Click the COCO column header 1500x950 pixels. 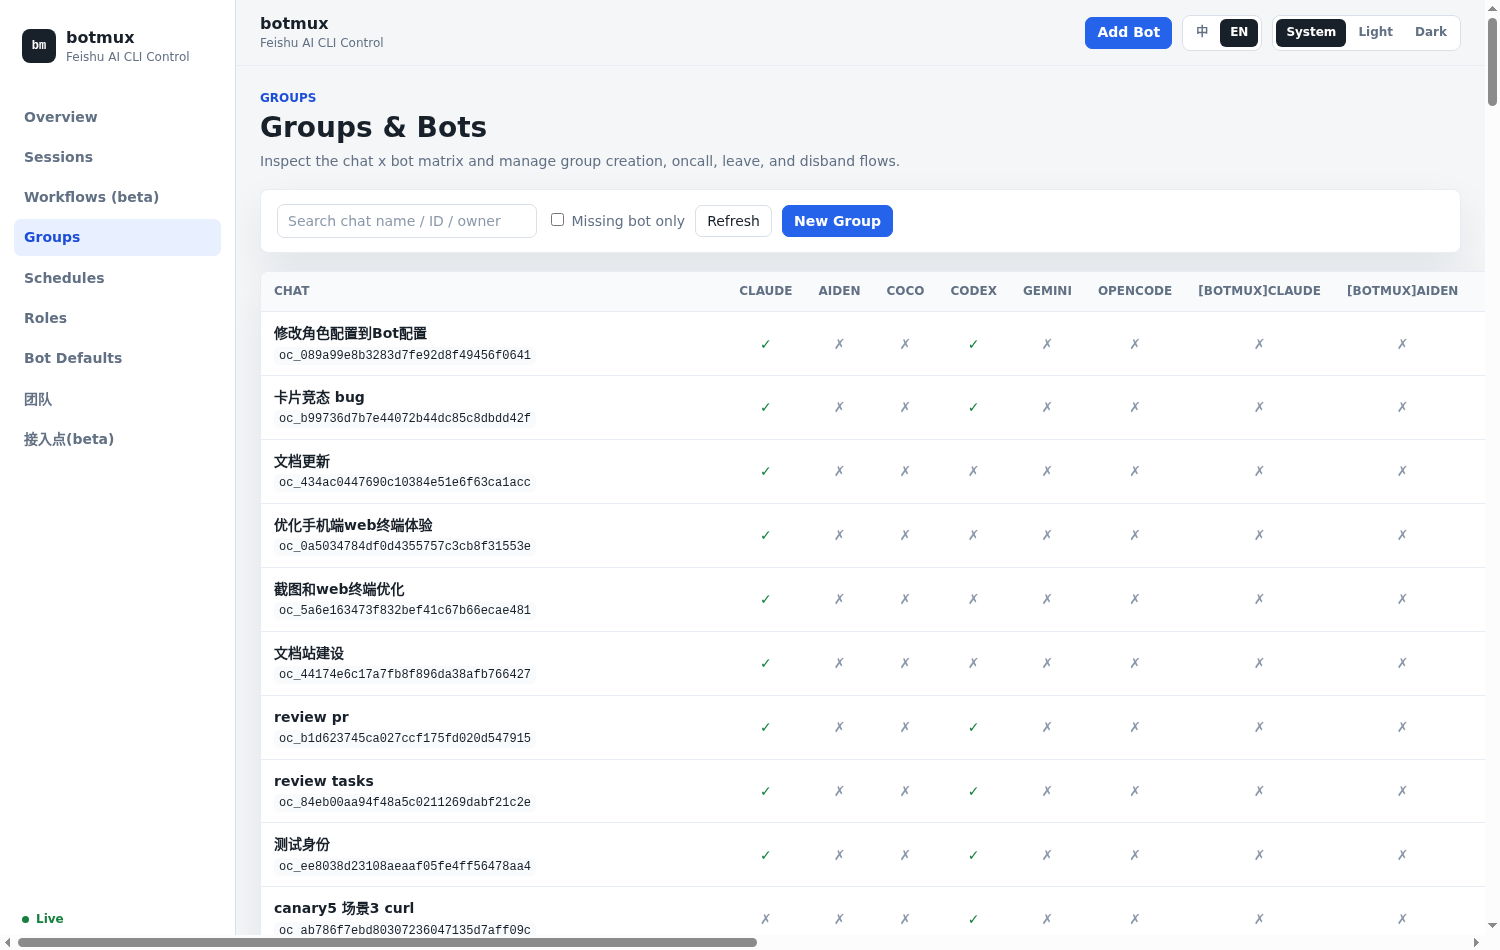click(906, 291)
